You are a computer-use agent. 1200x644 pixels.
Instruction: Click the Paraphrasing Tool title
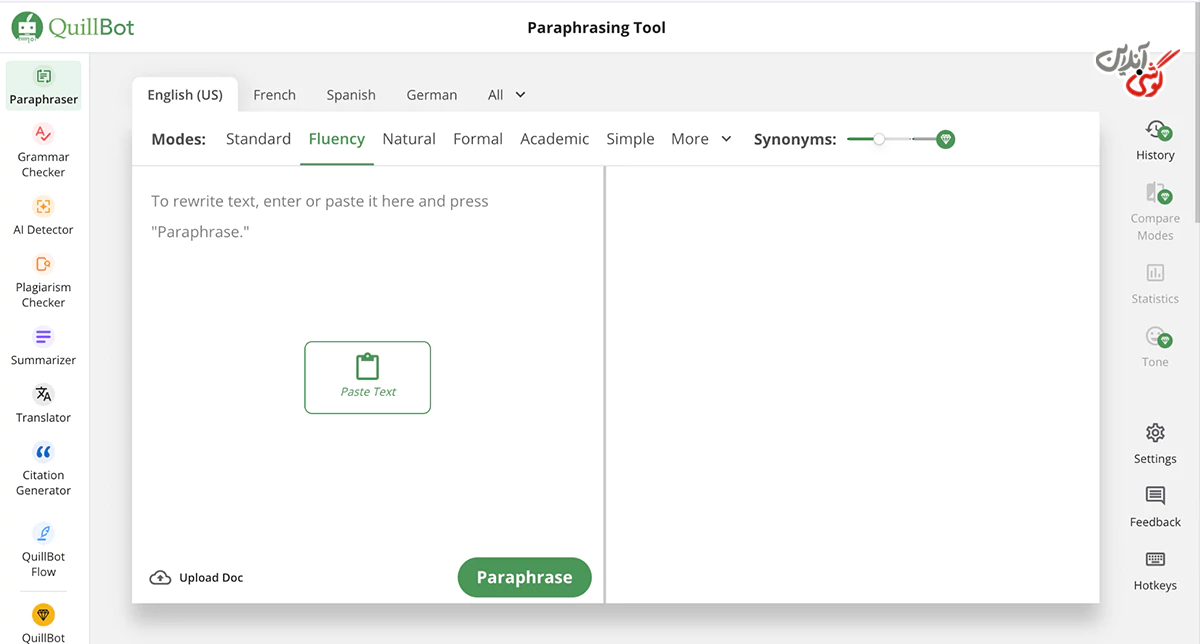(x=596, y=27)
